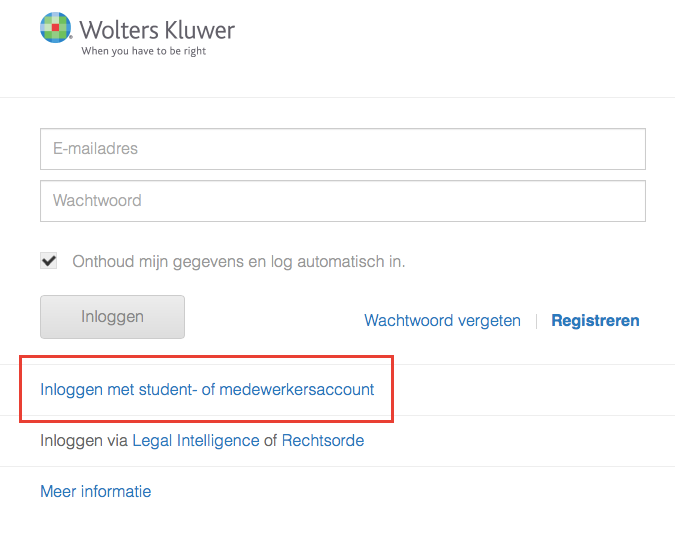
Task: Click the Wachtwoord placeholder text
Action: click(97, 201)
